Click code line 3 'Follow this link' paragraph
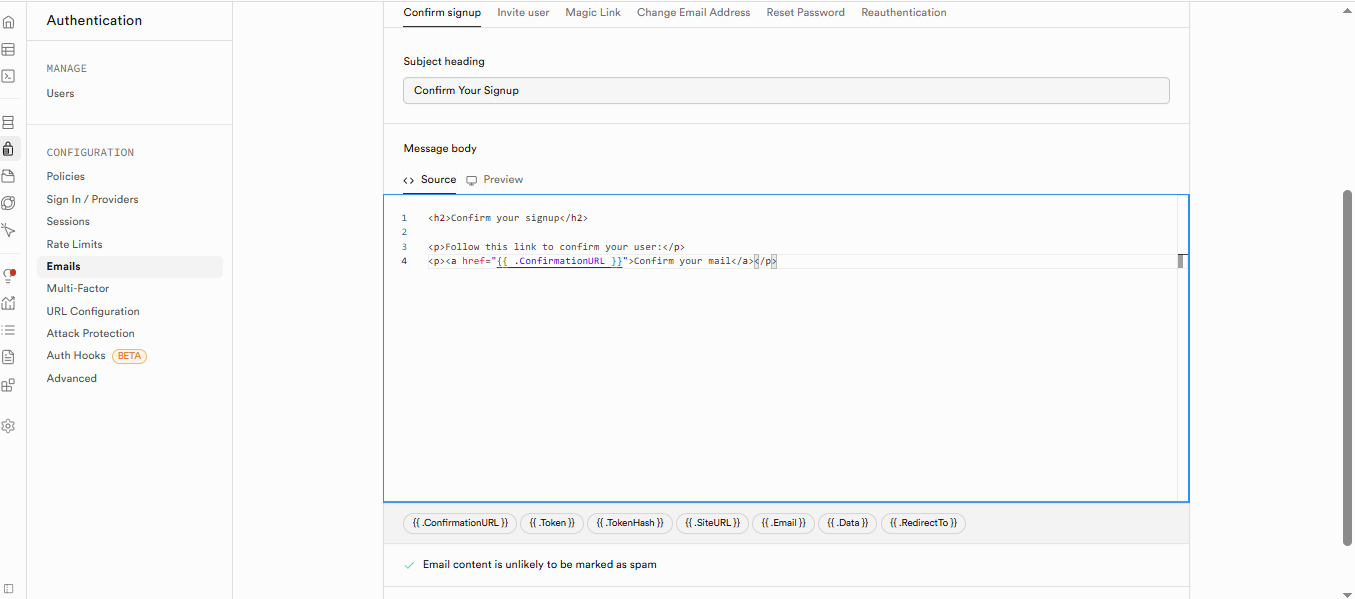 555,246
